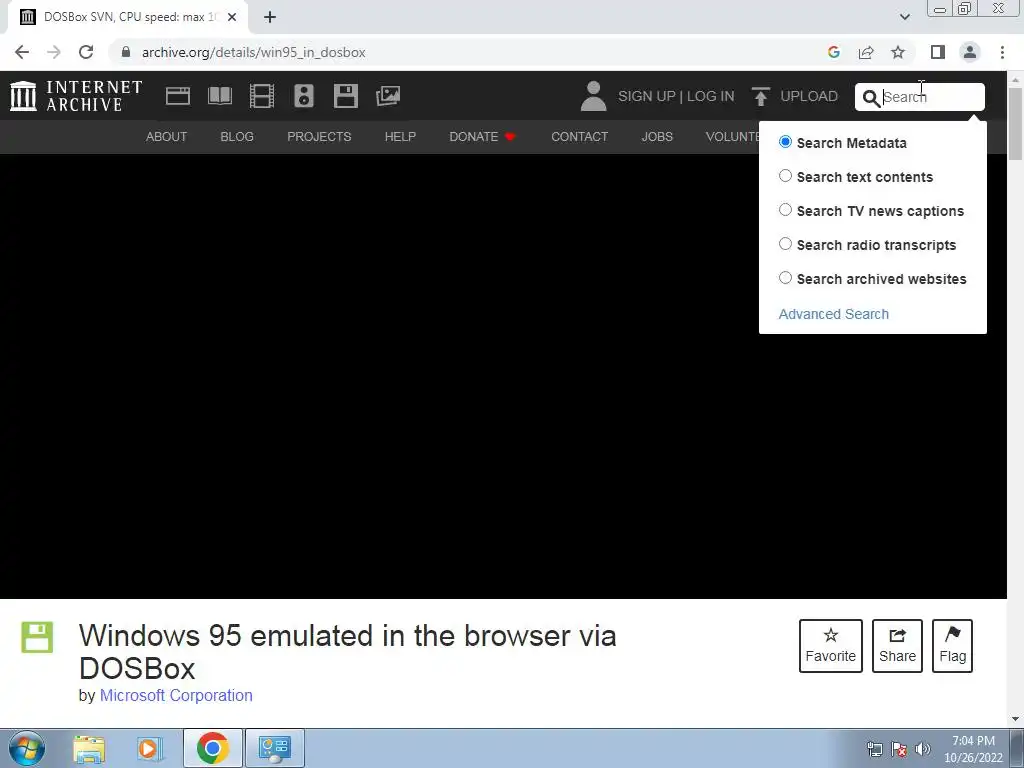
Task: Click the address bar URL
Action: point(253,52)
